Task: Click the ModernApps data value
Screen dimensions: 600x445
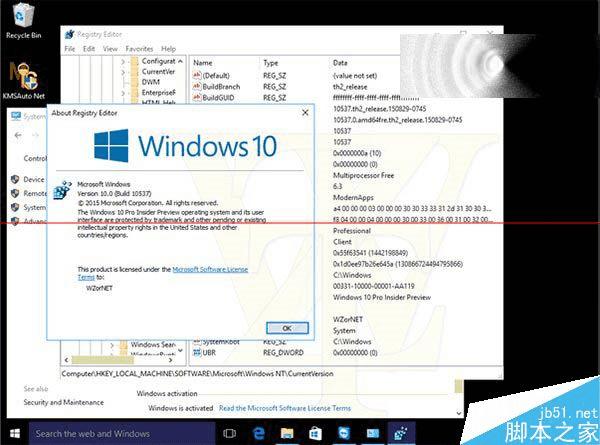Action: coord(353,197)
